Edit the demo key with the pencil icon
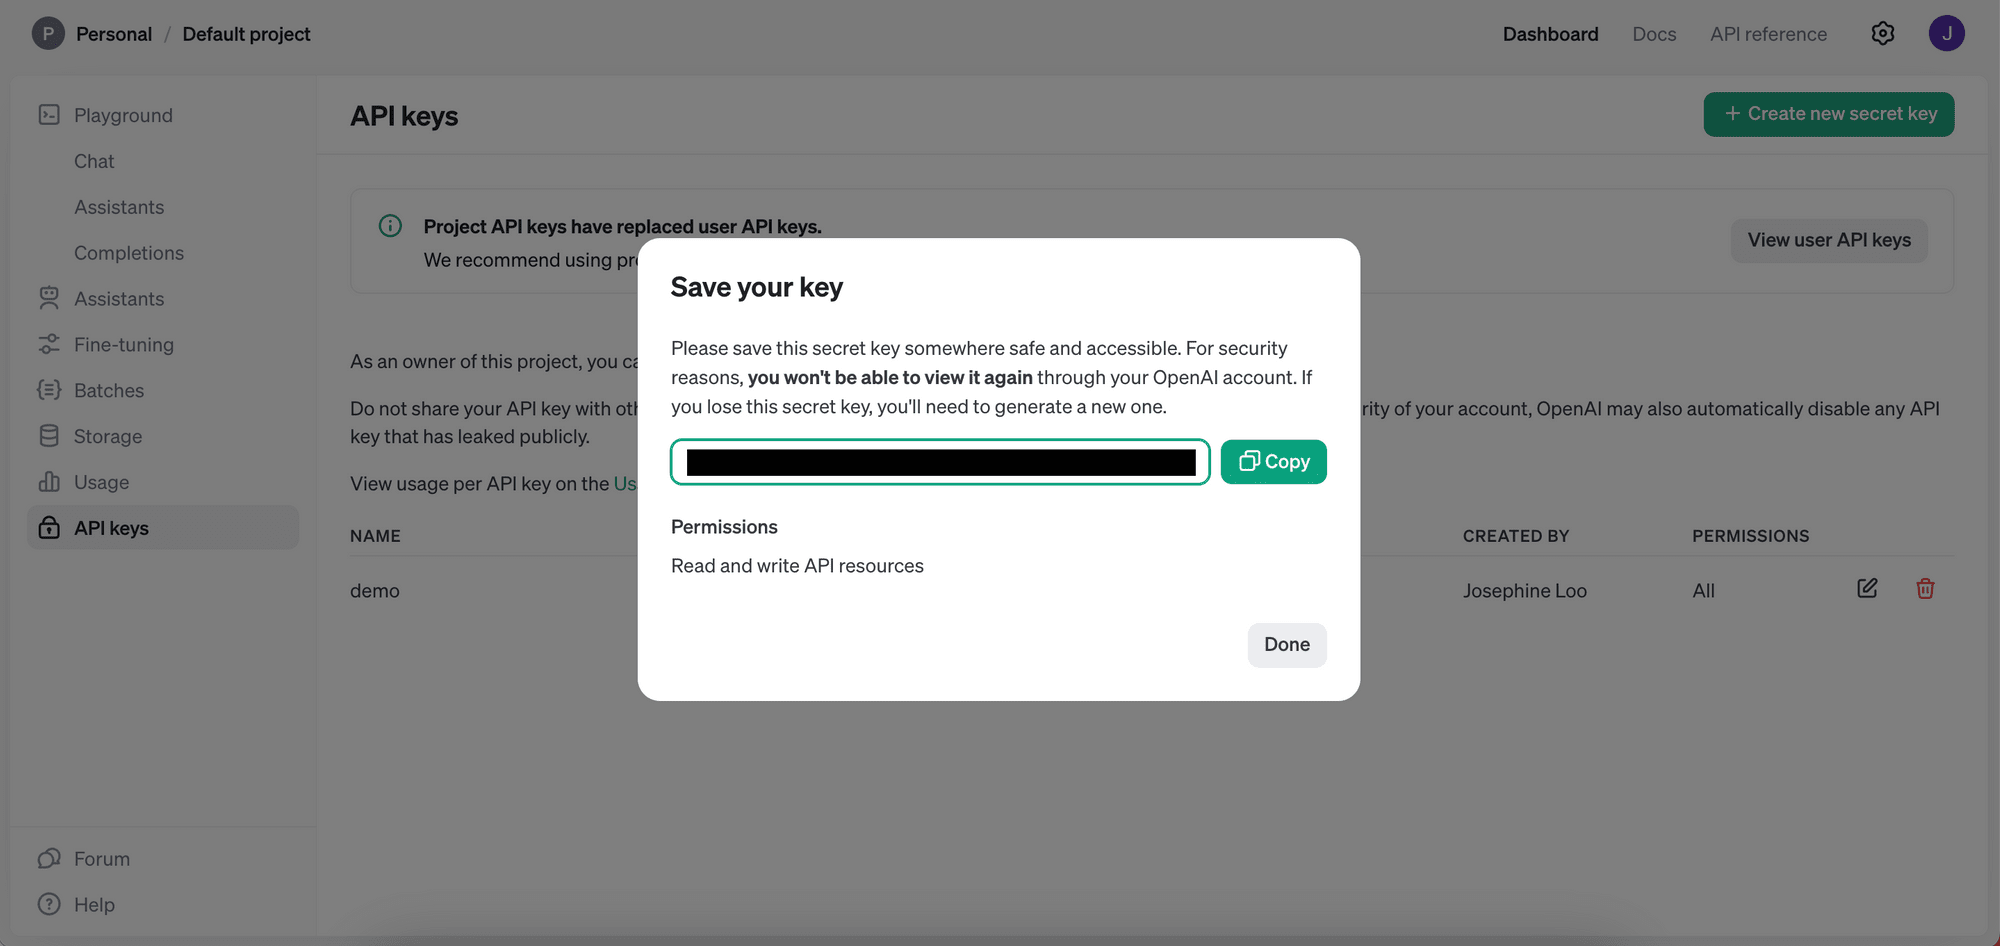 (x=1866, y=589)
